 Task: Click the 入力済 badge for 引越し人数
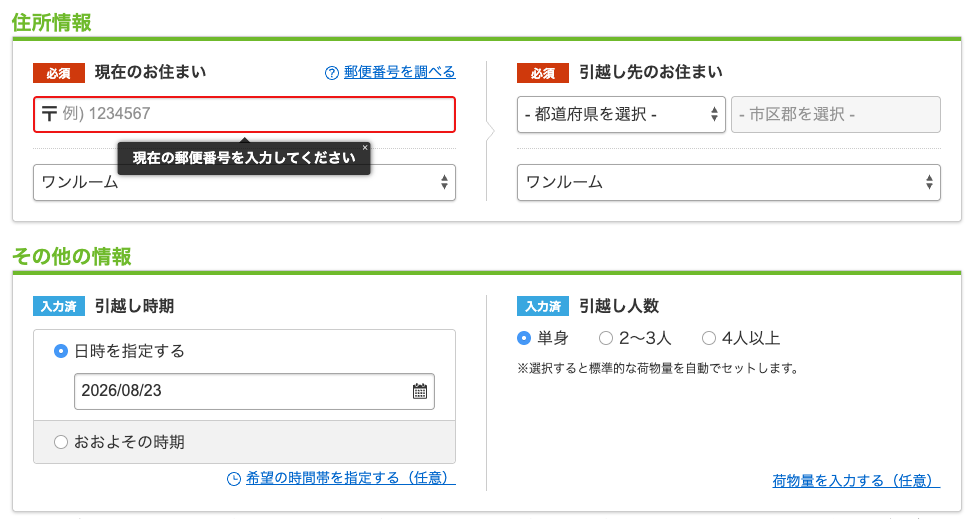543,306
